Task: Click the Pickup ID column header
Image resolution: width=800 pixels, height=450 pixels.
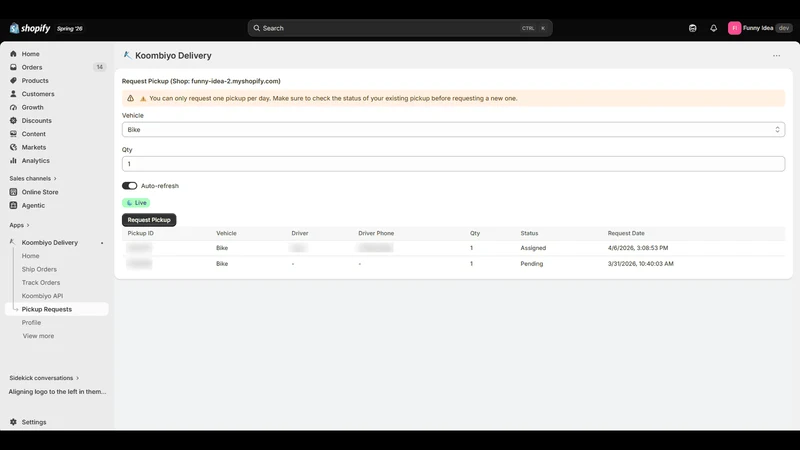Action: pos(140,233)
